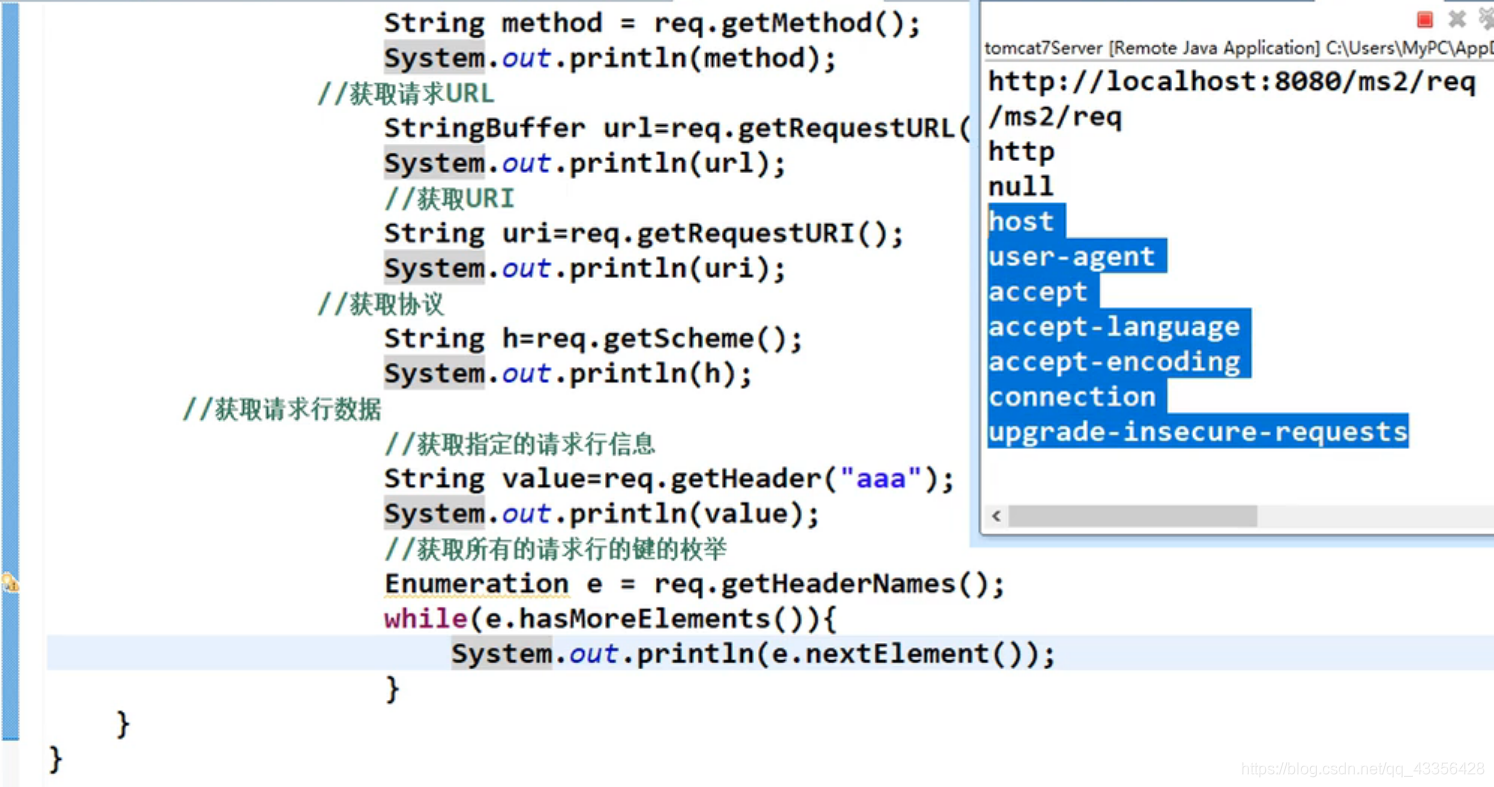Screen dimensions: 1494x787
Task: Click the //获取请求URL comment
Action: [406, 94]
